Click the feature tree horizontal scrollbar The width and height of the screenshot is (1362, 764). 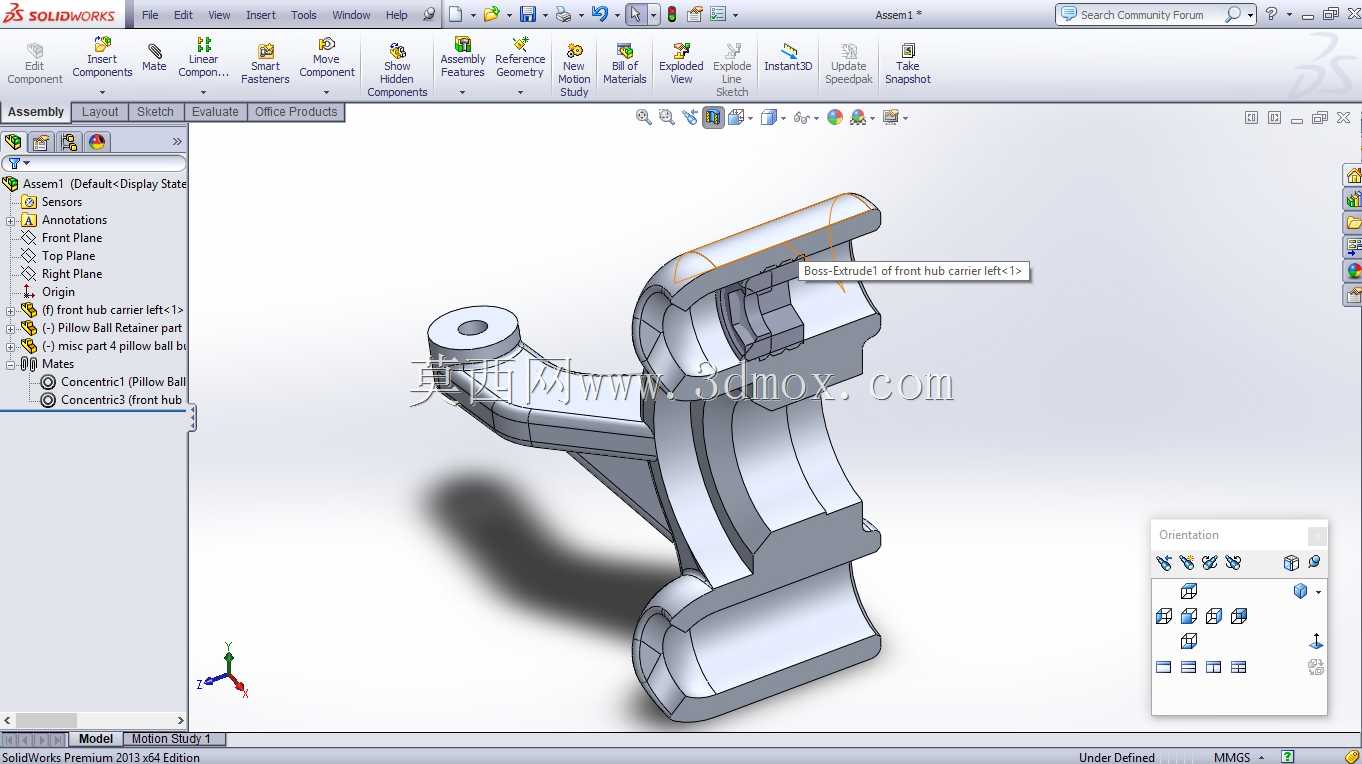pos(94,720)
